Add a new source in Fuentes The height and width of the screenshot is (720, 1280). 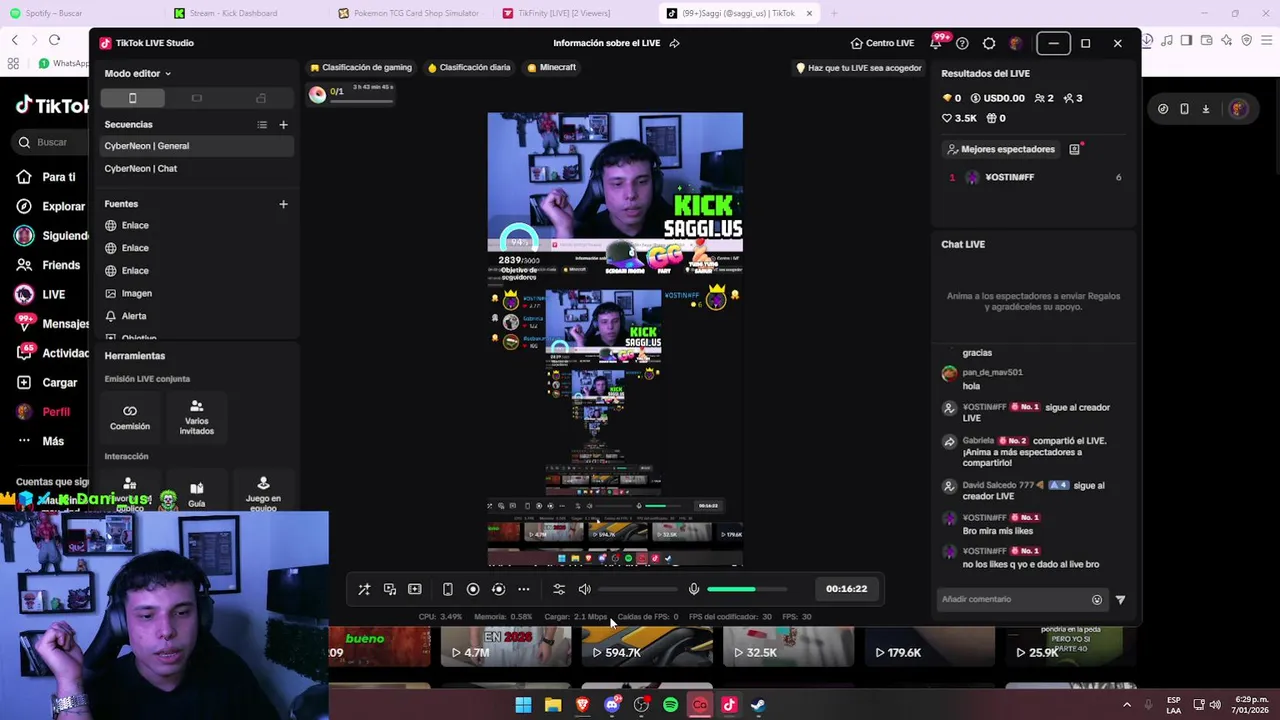283,204
